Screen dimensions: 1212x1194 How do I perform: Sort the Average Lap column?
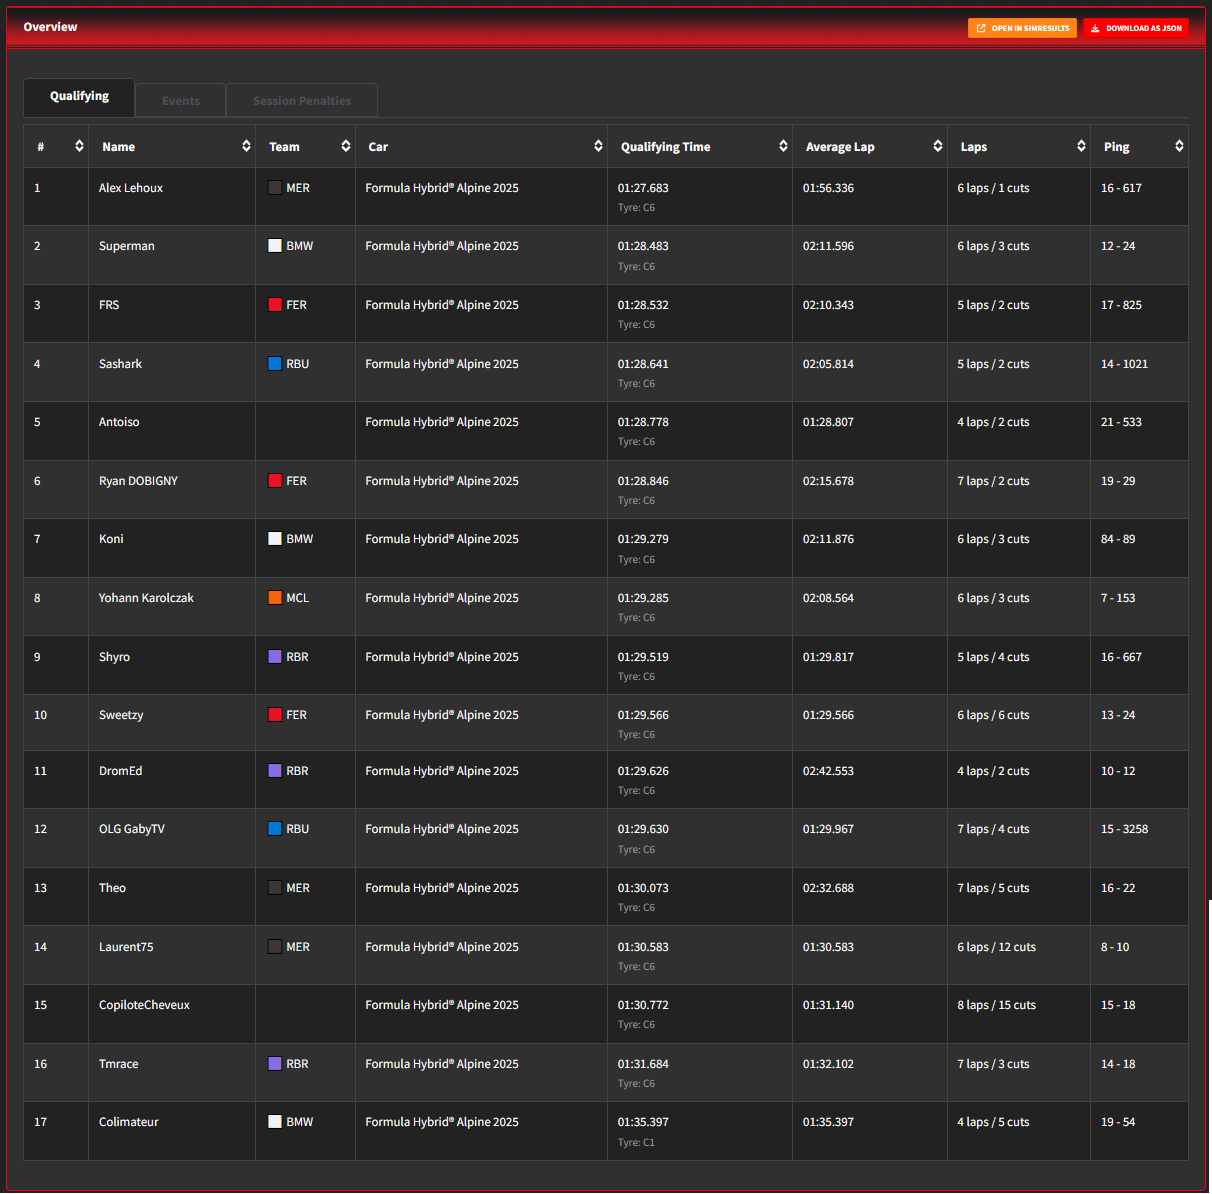(937, 146)
